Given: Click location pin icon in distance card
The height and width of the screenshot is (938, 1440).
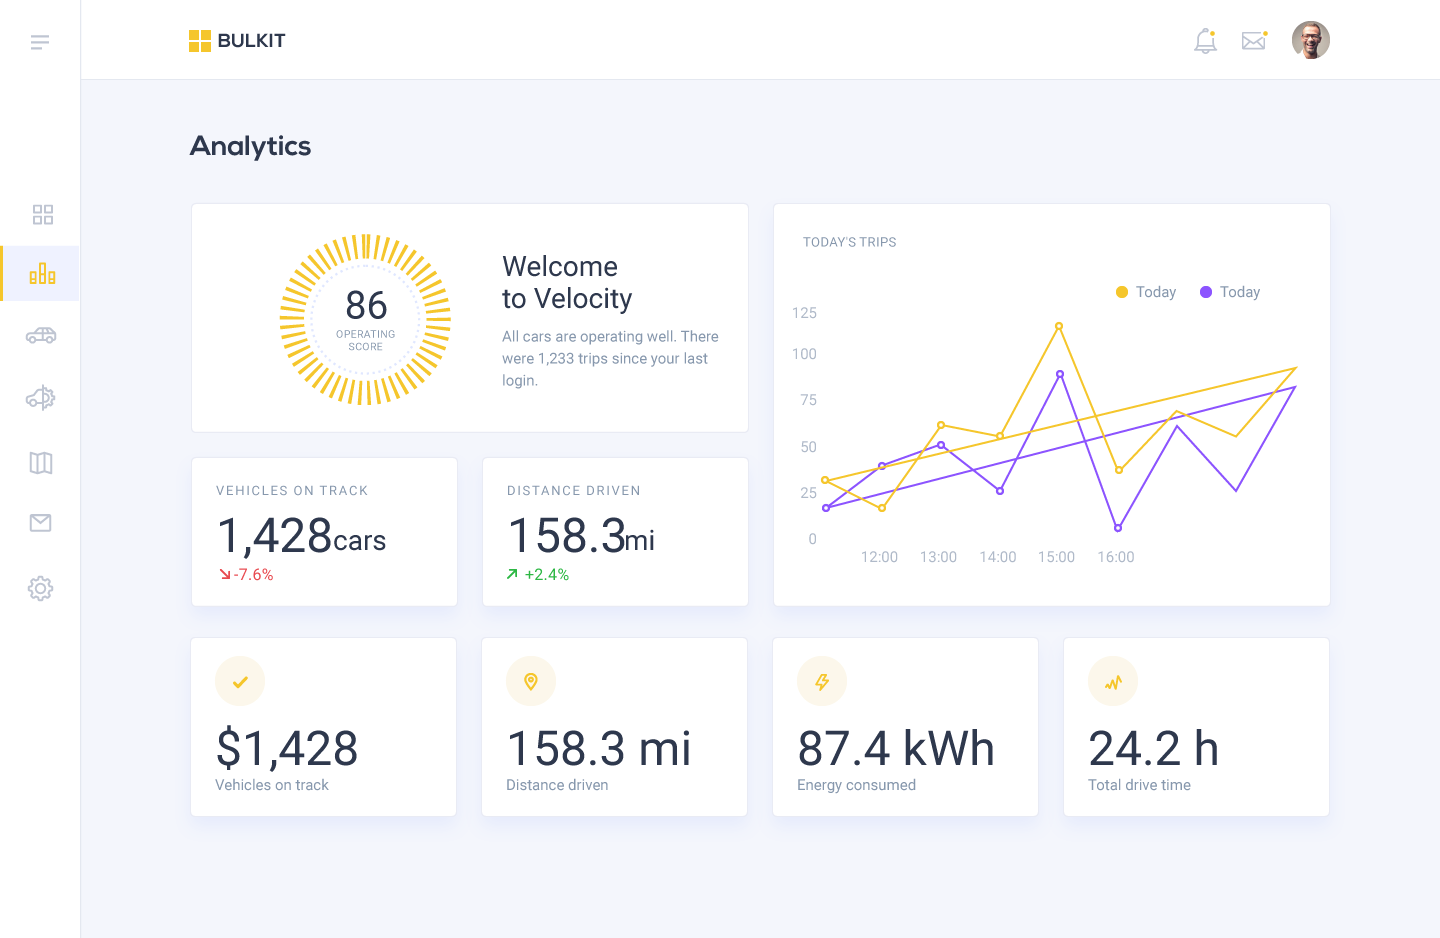Looking at the screenshot, I should [531, 682].
